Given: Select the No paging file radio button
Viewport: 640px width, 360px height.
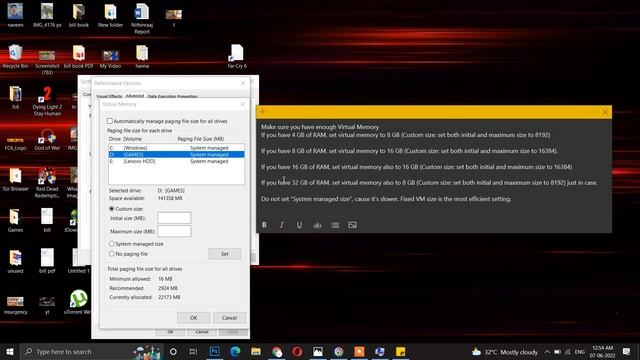Looking at the screenshot, I should [x=111, y=253].
